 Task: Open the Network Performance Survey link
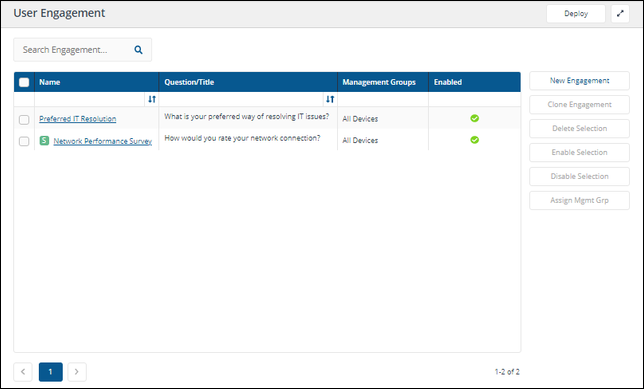tap(103, 141)
